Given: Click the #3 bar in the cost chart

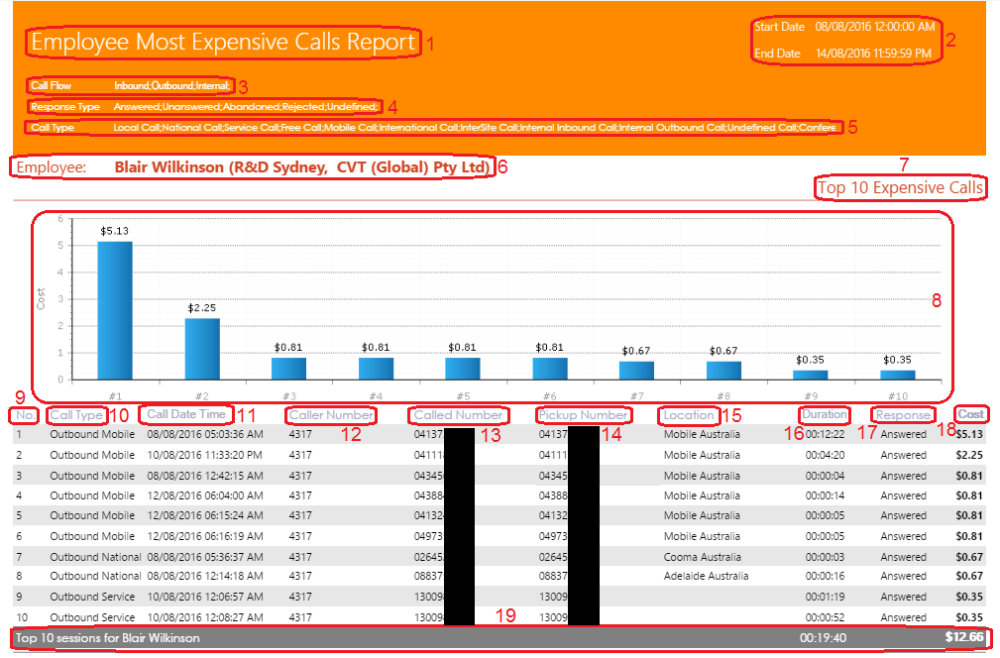Looking at the screenshot, I should point(289,369).
